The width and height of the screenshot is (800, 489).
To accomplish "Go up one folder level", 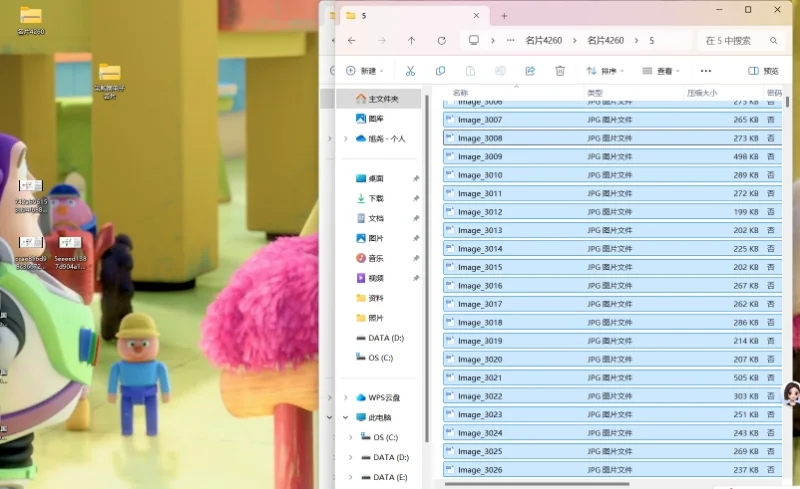I will [x=411, y=40].
